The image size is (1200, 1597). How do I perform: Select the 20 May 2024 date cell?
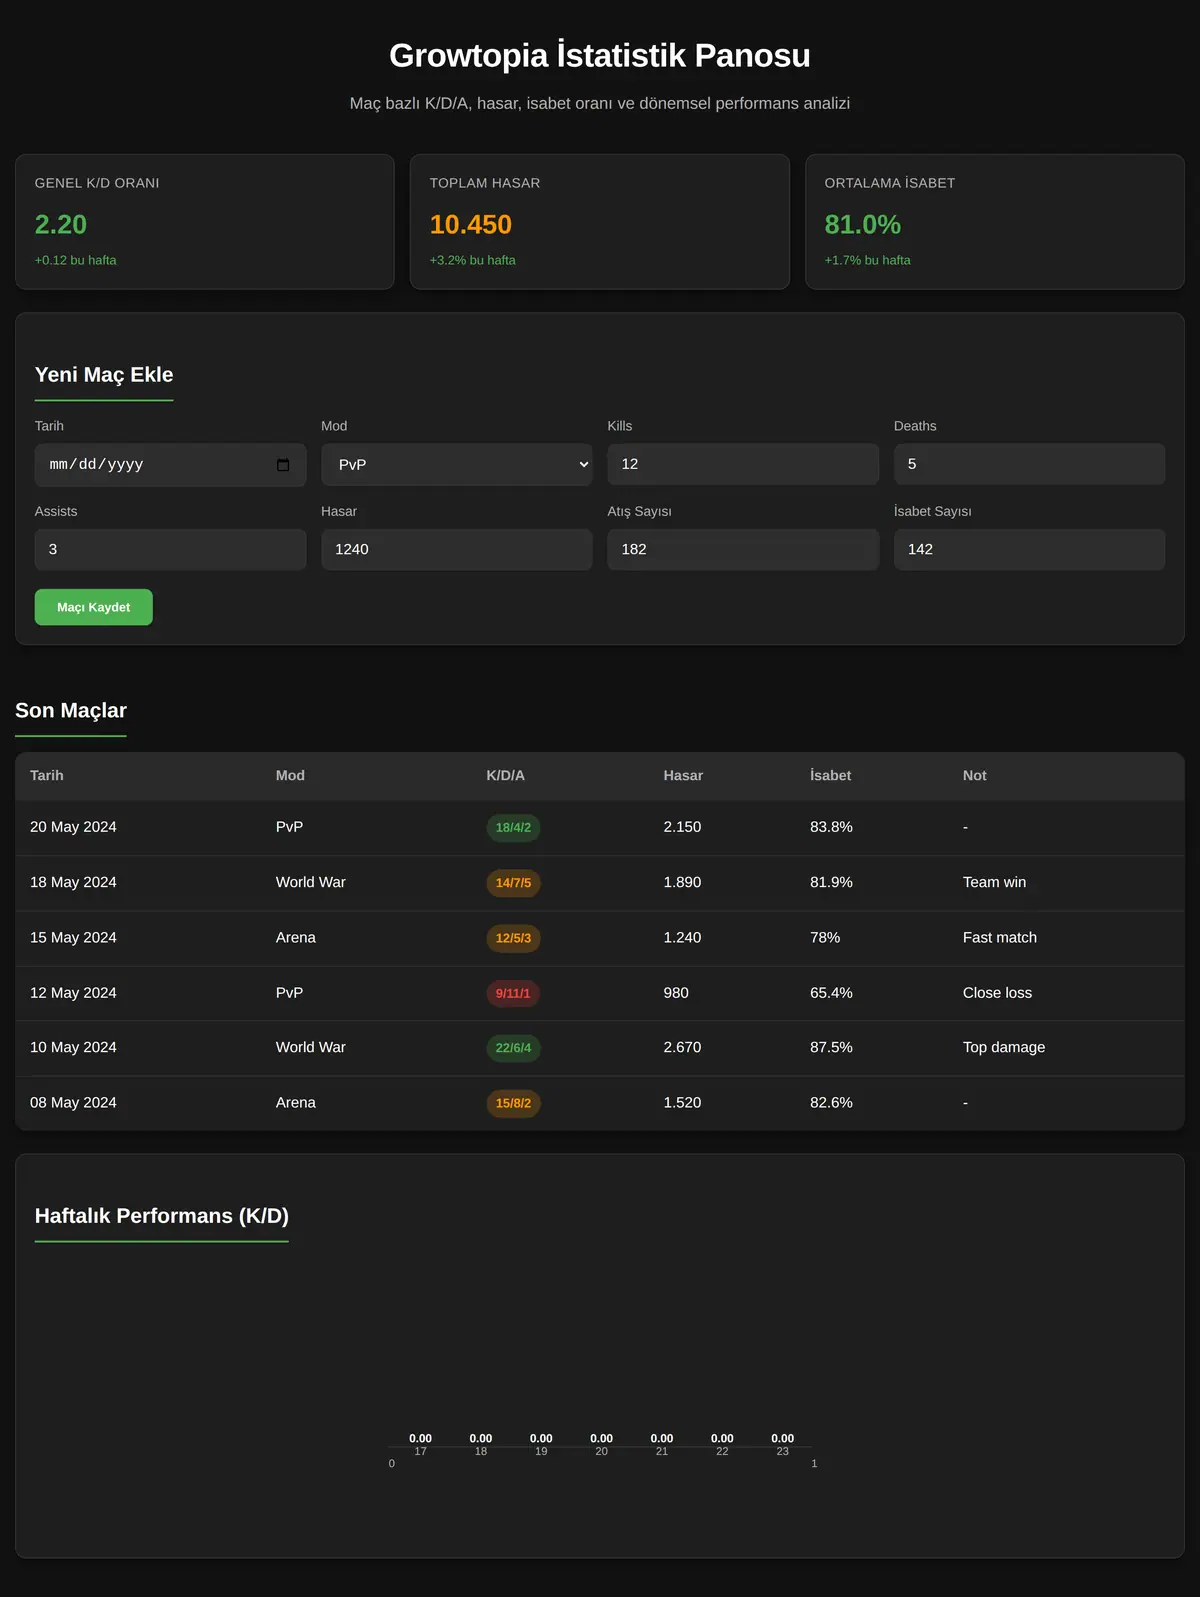pyautogui.click(x=73, y=827)
